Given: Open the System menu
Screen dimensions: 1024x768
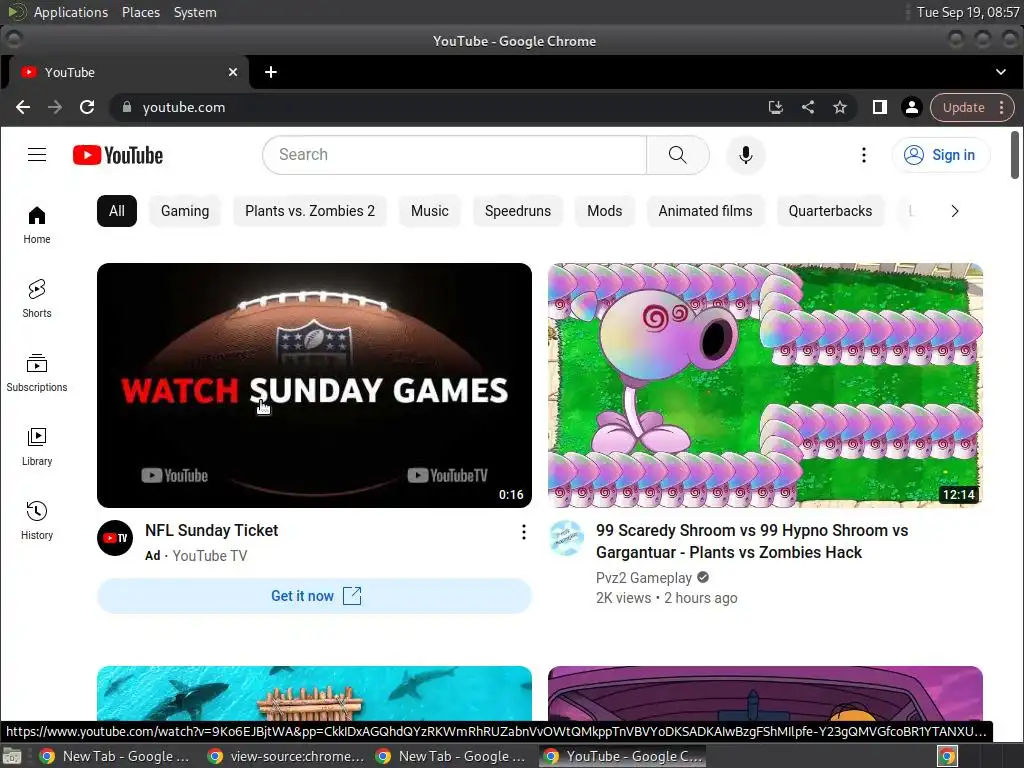Looking at the screenshot, I should tap(195, 12).
